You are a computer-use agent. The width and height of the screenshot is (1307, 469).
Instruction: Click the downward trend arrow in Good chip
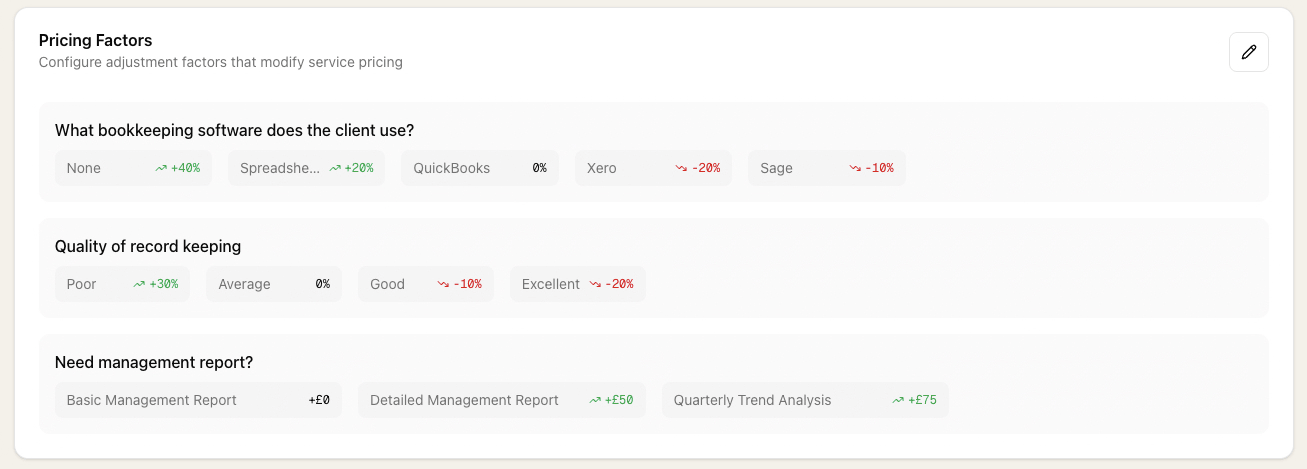coord(443,284)
